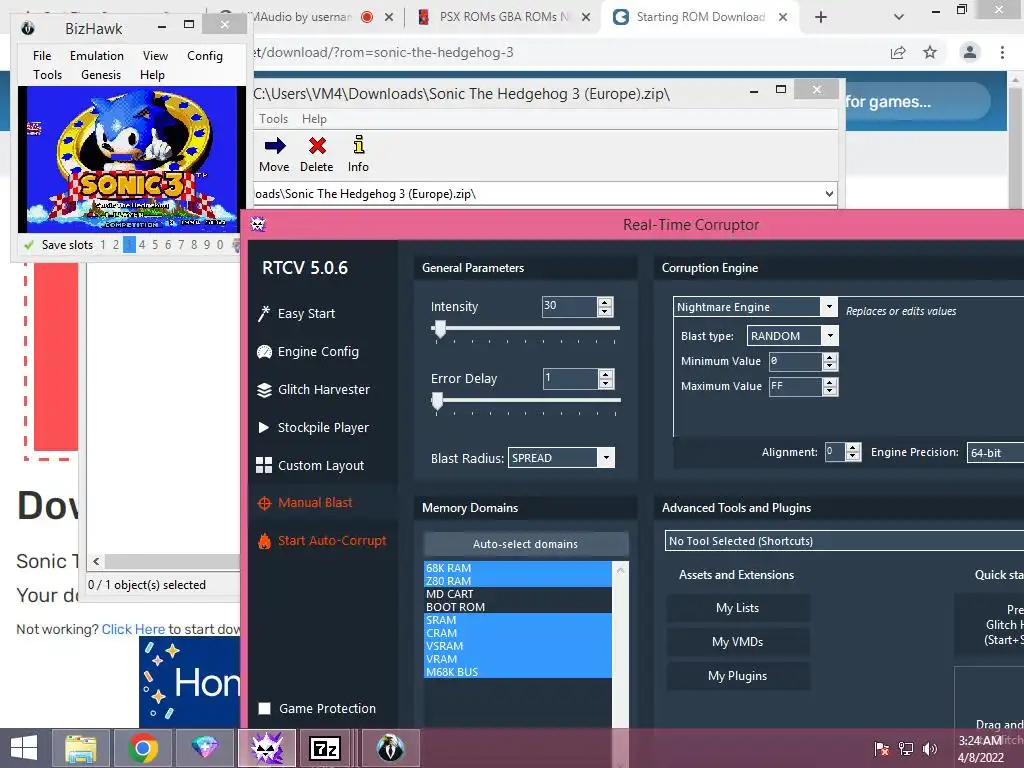The image size is (1024, 768).
Task: Open BizHawk Emulation menu
Action: pos(97,56)
